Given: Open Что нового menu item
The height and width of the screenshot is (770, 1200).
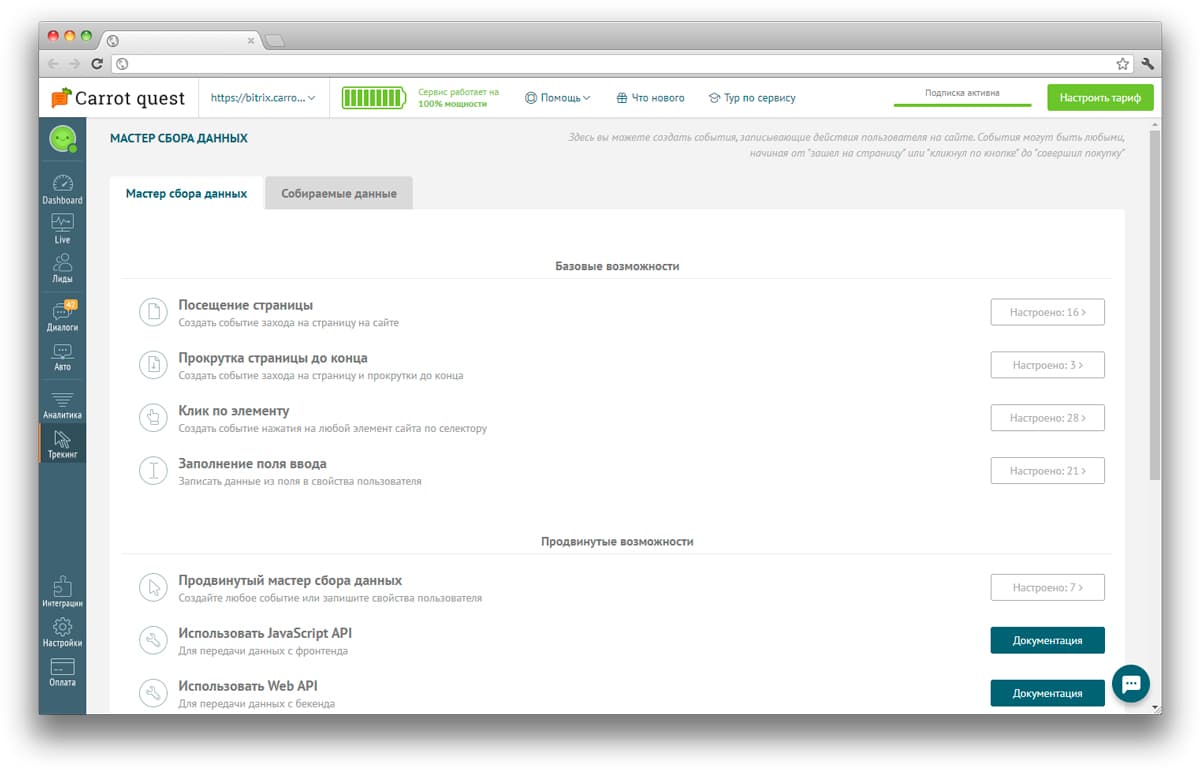Looking at the screenshot, I should [650, 98].
